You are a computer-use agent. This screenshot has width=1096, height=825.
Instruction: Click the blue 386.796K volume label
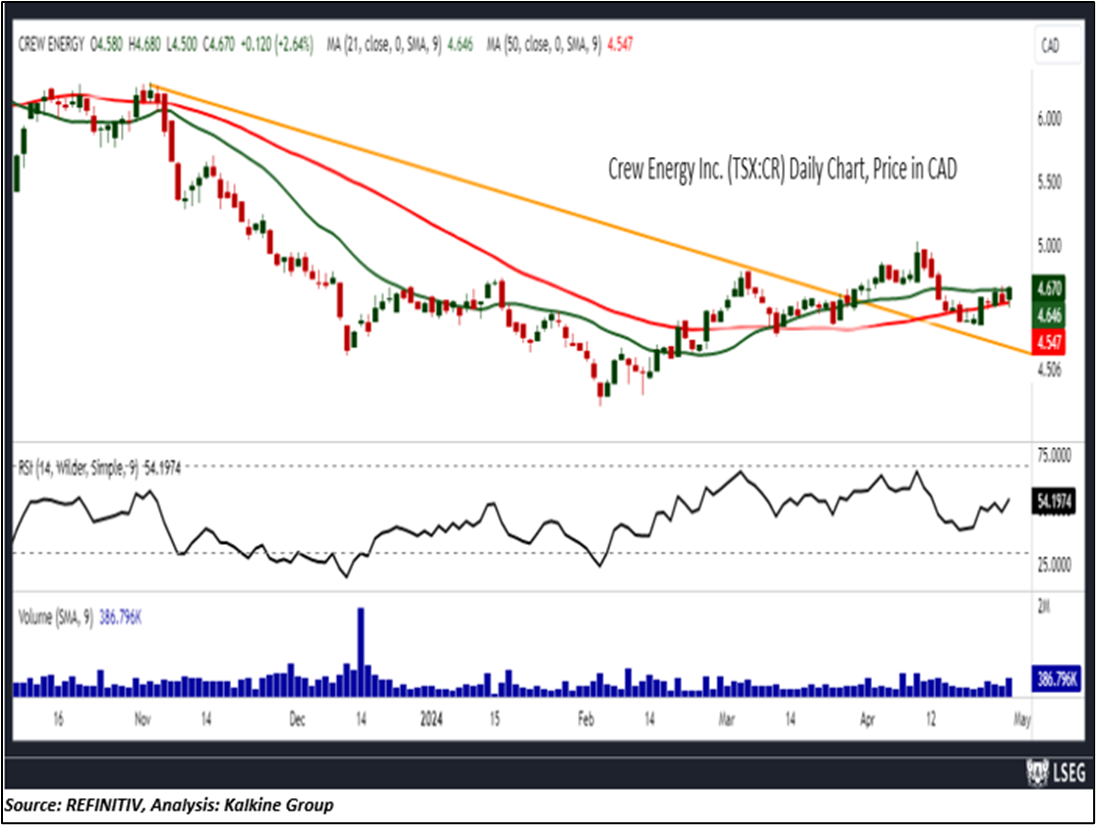click(1056, 679)
